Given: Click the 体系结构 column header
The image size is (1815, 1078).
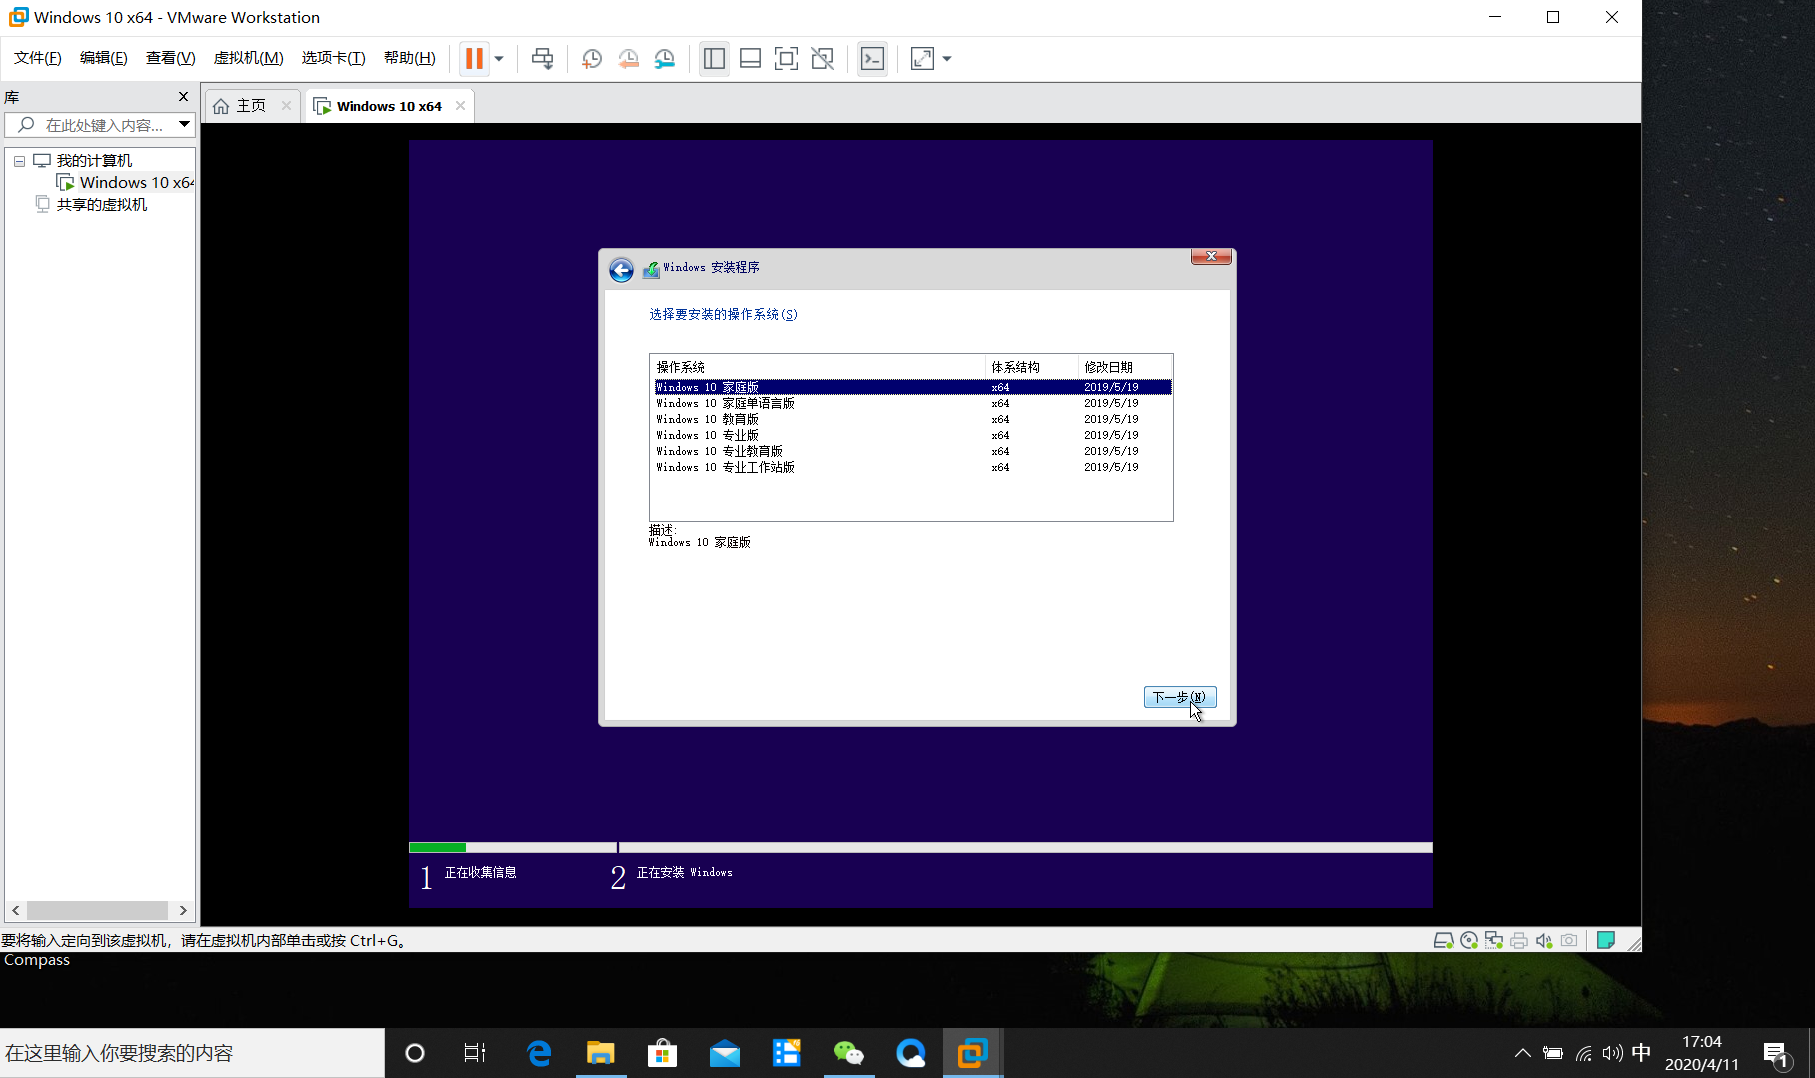Looking at the screenshot, I should click(1032, 367).
